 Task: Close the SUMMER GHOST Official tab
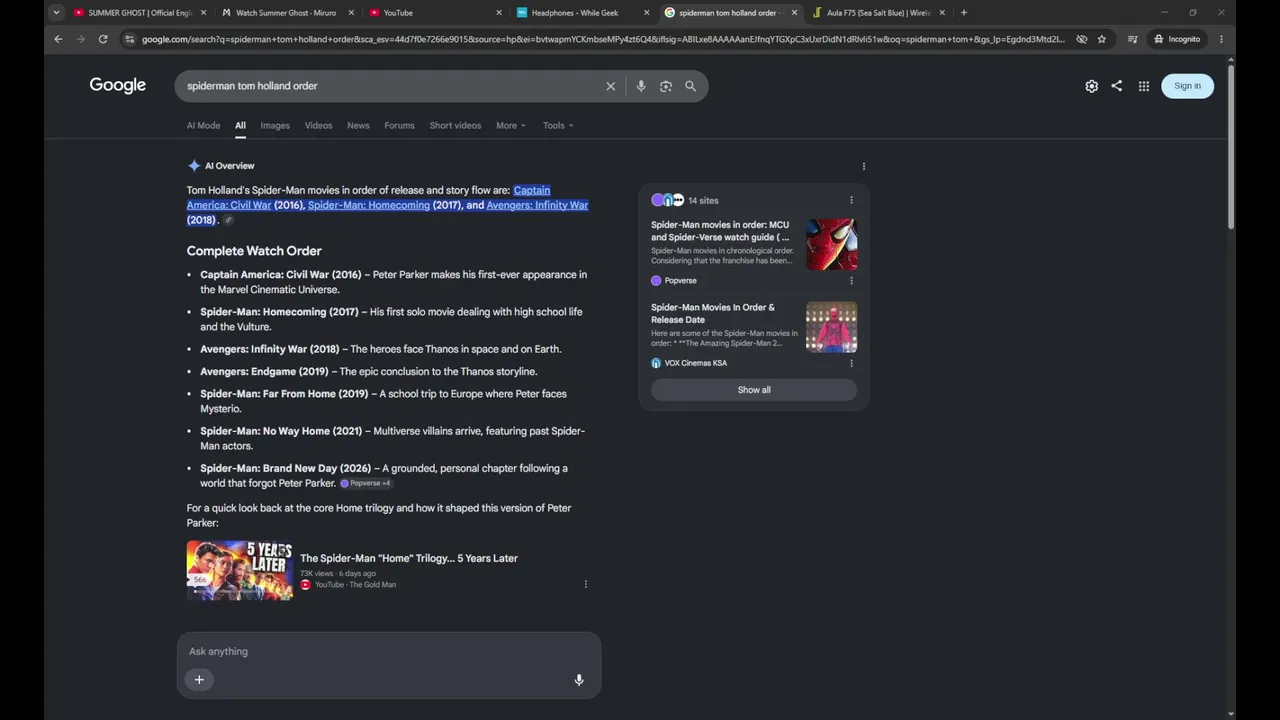coord(204,13)
